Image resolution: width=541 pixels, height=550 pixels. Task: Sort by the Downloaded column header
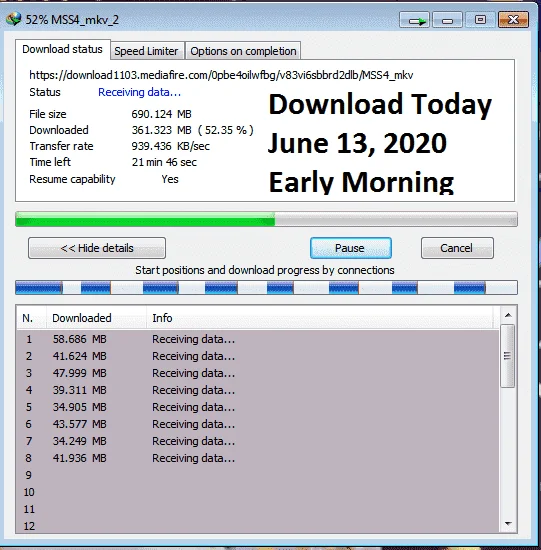tap(96, 318)
